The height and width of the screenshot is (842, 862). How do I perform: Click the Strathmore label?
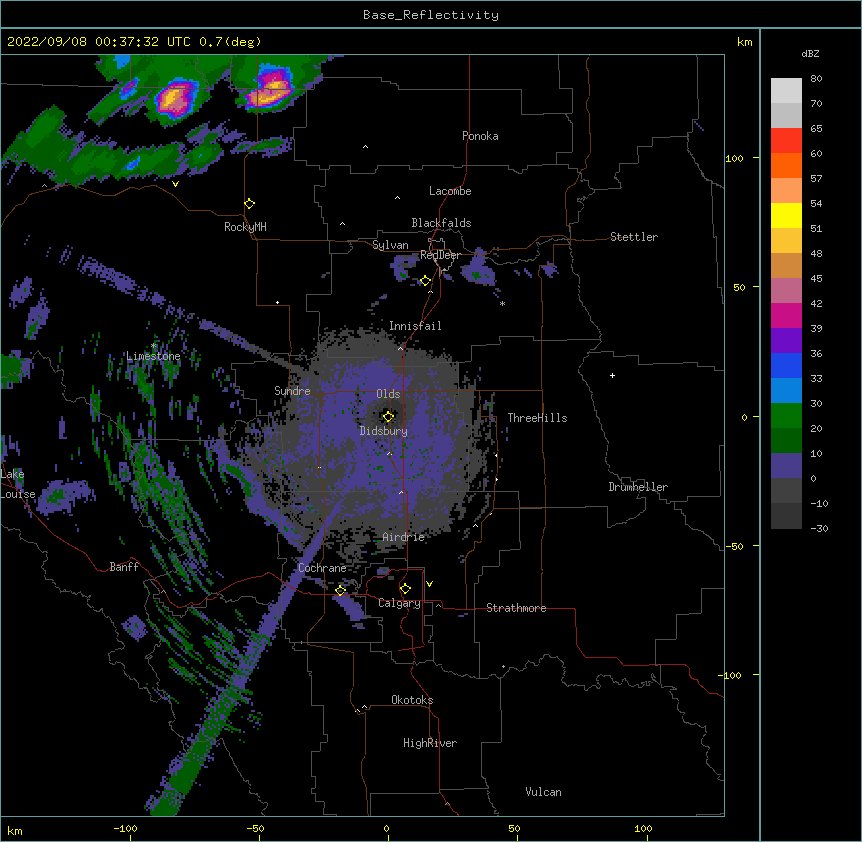pyautogui.click(x=516, y=608)
